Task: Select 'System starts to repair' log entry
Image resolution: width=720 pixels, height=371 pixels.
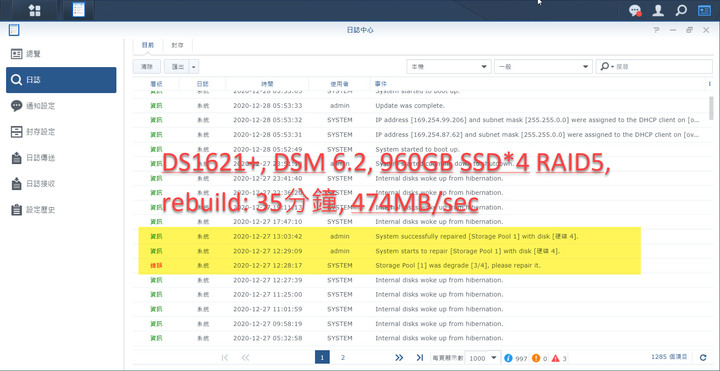Action: coord(420,251)
